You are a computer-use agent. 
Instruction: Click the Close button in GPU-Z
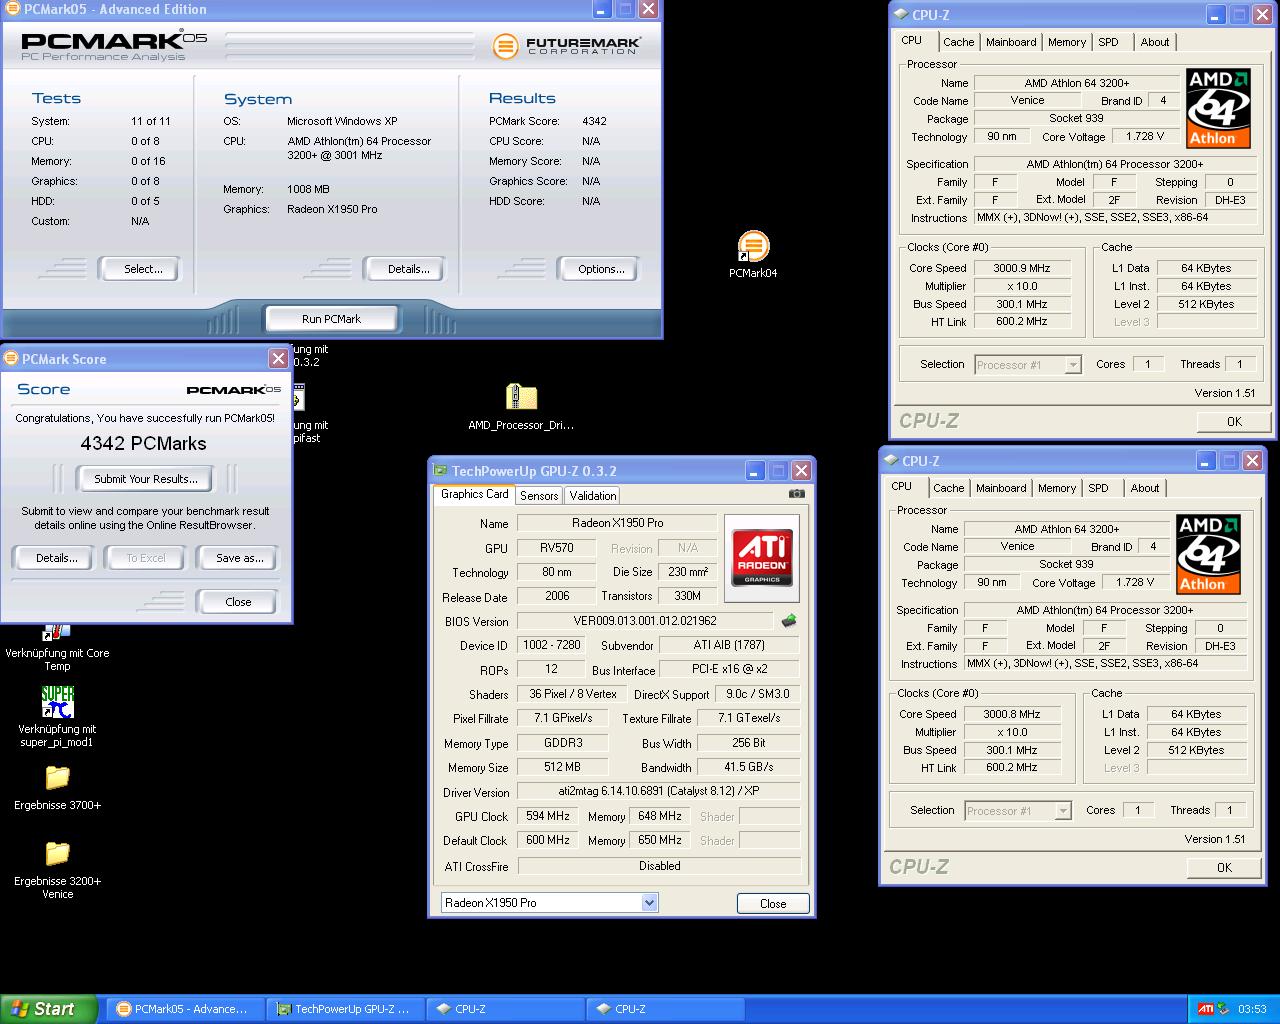click(773, 903)
